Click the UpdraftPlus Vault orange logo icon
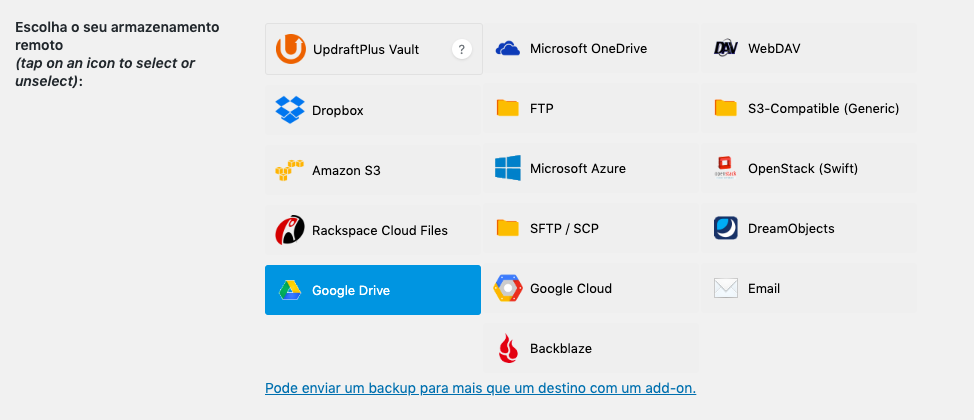The height and width of the screenshot is (420, 974). 290,49
